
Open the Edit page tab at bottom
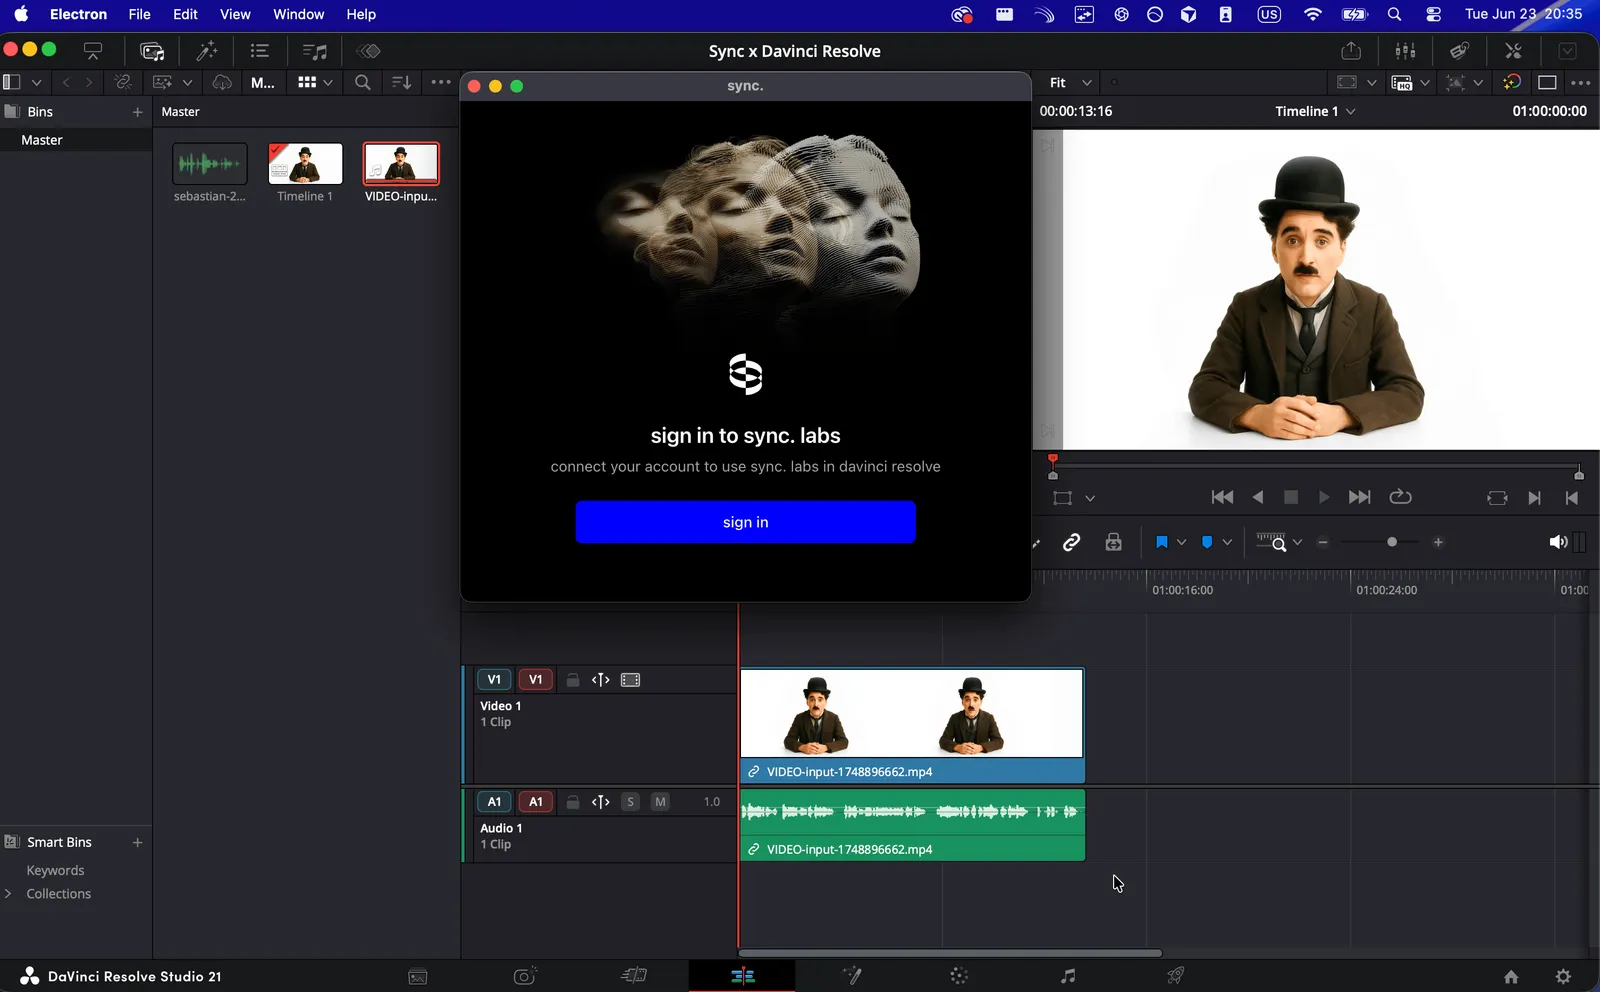coord(743,976)
